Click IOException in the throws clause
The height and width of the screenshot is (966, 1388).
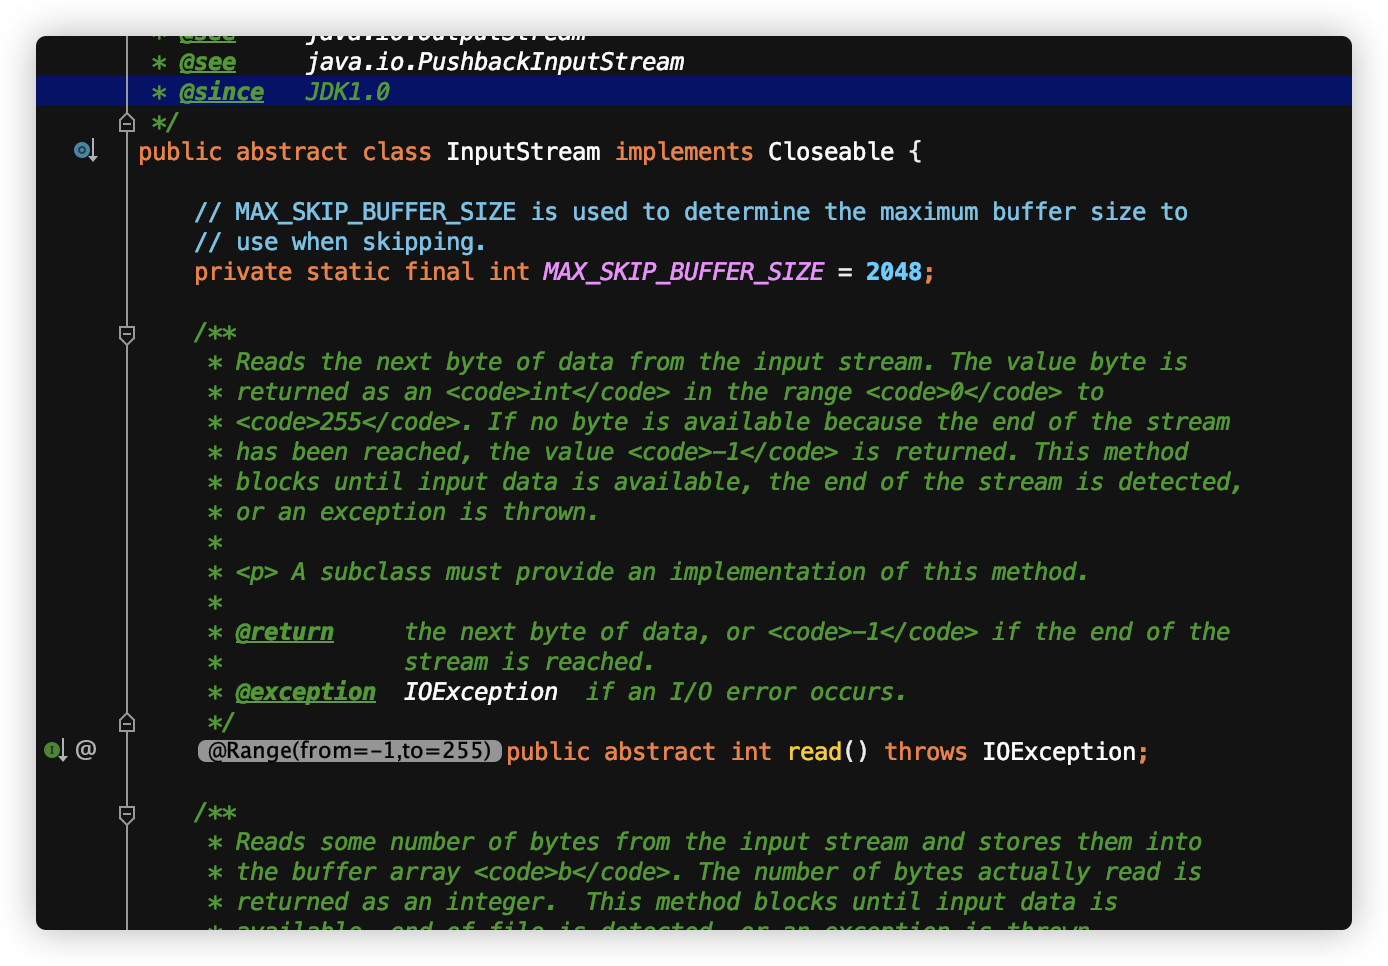[1059, 752]
